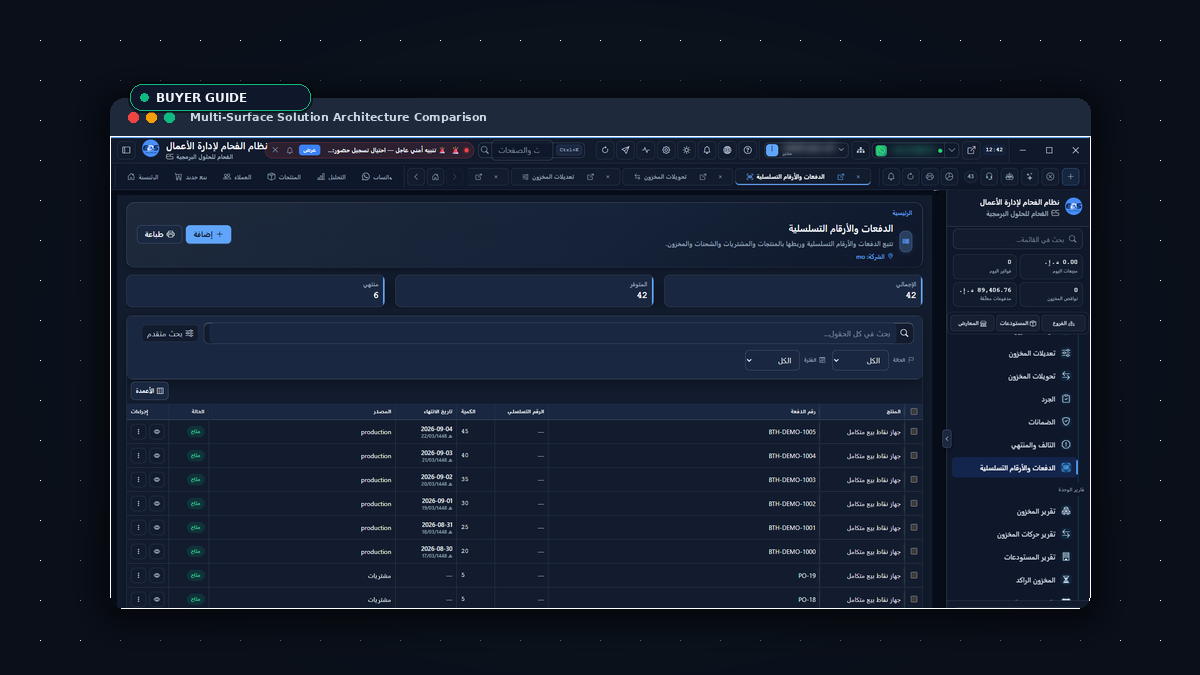Open the organization hierarchy icon
The image size is (1200, 675).
(860, 150)
